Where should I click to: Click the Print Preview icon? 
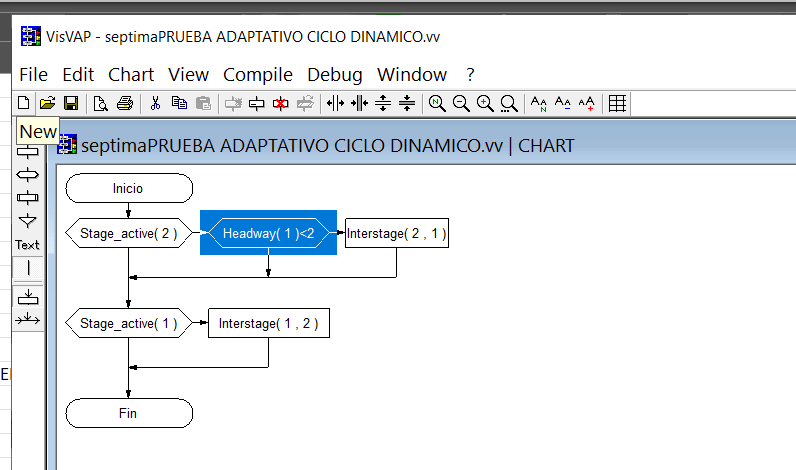100,103
